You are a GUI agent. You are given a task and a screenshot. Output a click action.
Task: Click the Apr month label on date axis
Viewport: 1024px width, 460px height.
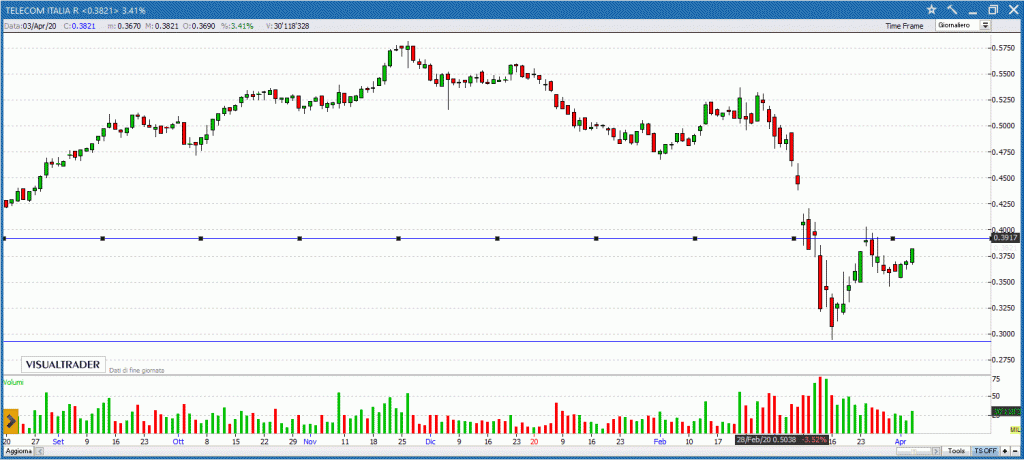(901, 441)
